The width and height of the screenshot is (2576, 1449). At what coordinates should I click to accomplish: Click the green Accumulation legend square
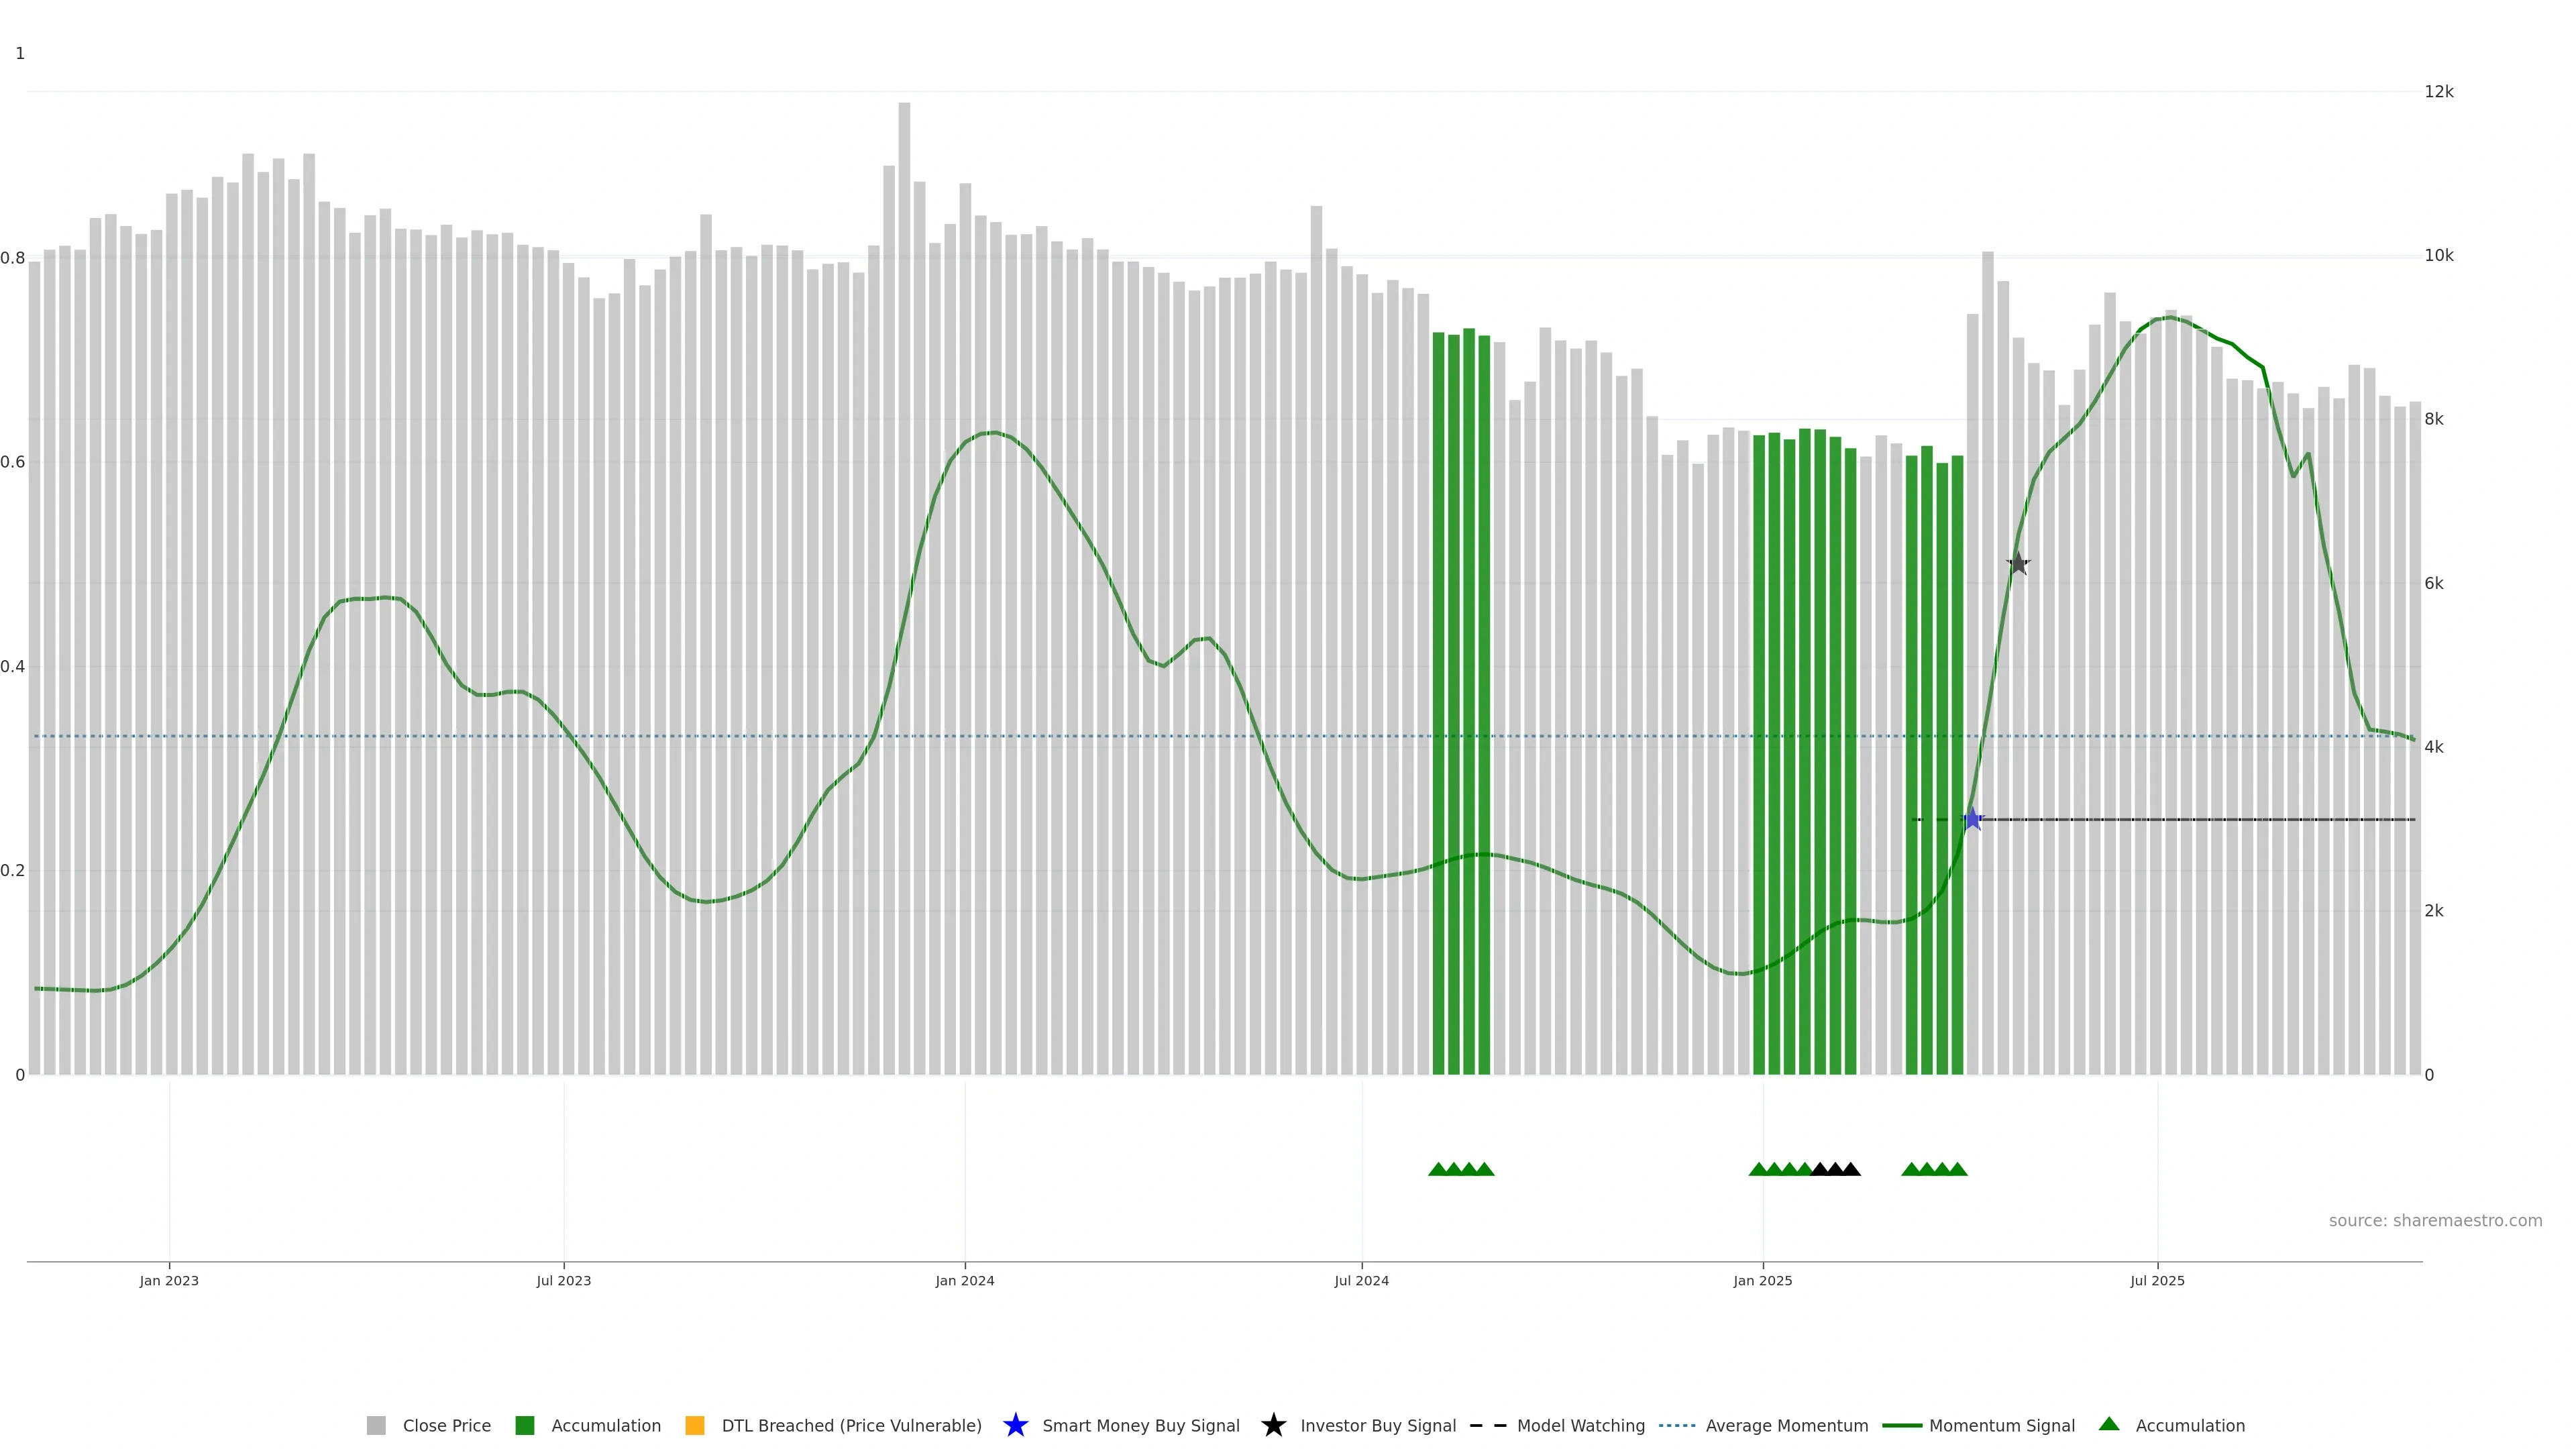tap(524, 1425)
